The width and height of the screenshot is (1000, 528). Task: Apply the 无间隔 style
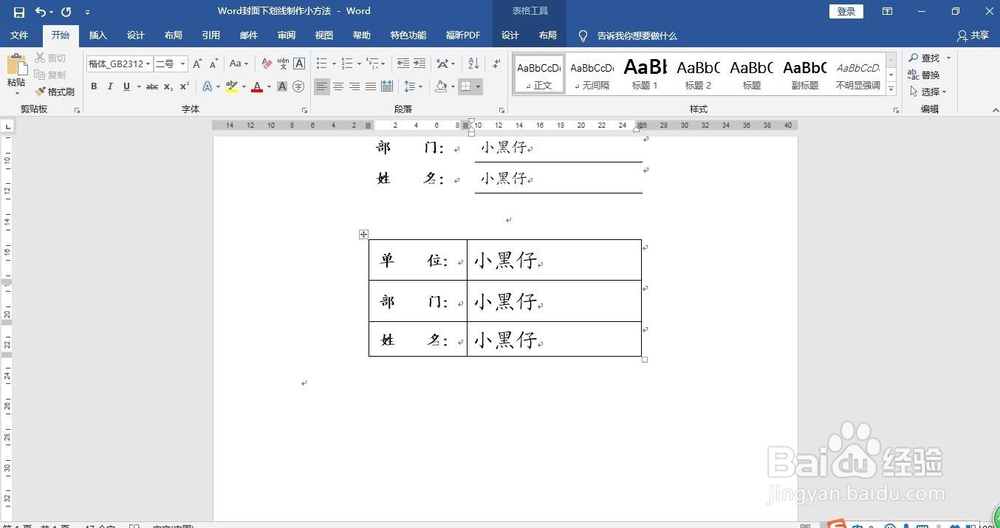coord(592,73)
